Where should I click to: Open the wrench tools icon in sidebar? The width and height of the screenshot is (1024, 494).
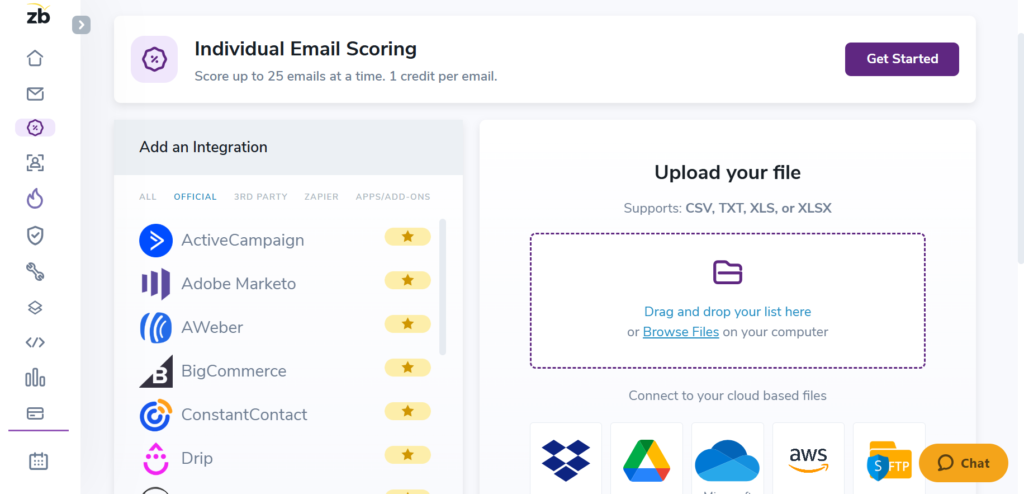[35, 271]
